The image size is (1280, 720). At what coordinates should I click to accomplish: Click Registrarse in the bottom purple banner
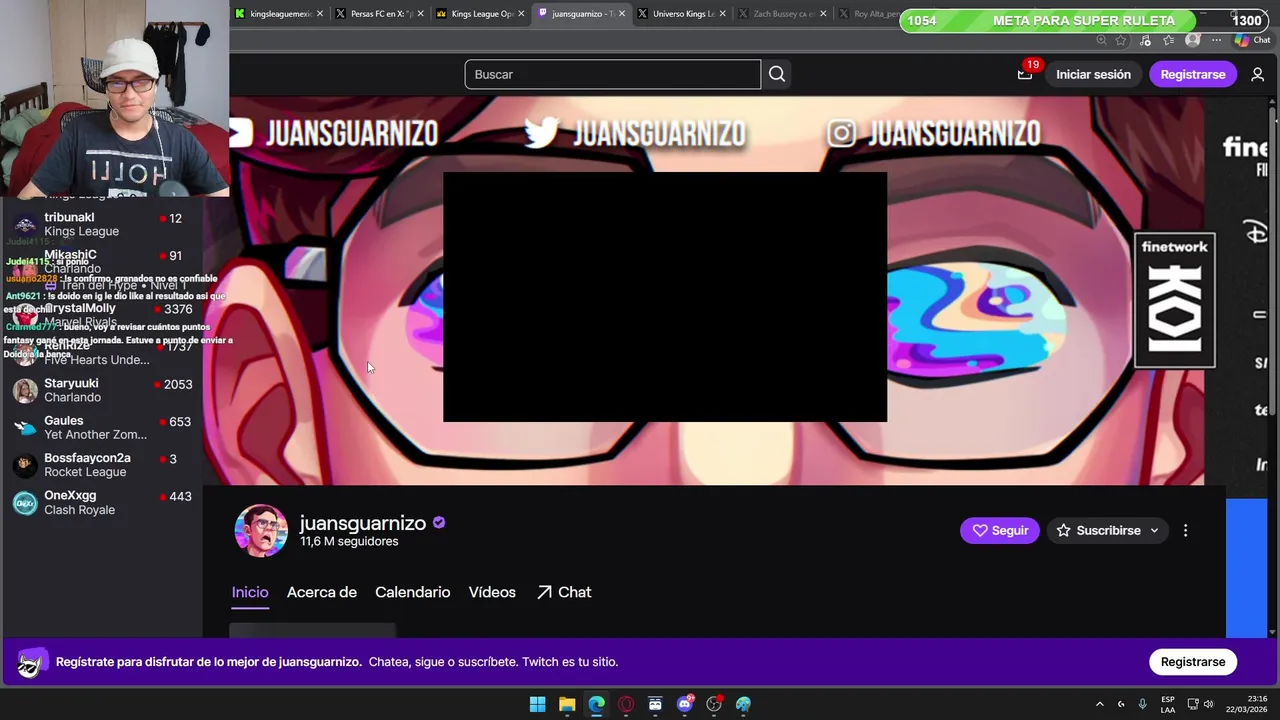coord(1193,662)
